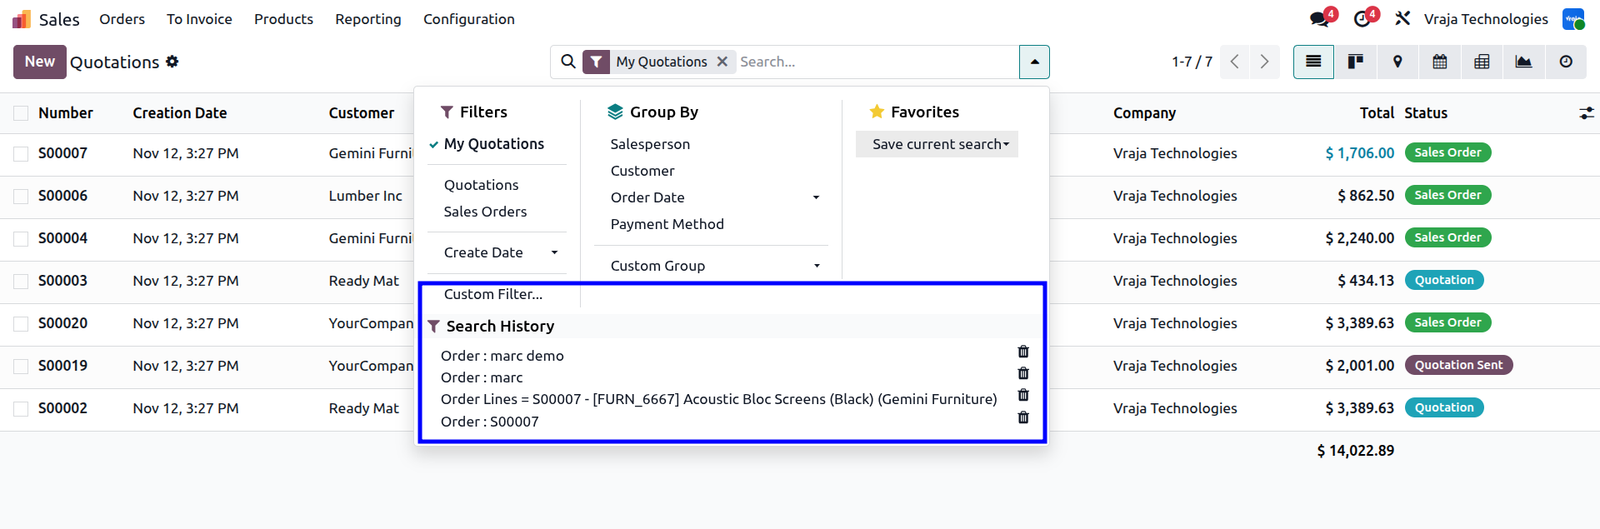Image resolution: width=1600 pixels, height=529 pixels.
Task: Open the Pivot table view
Action: (x=1481, y=62)
